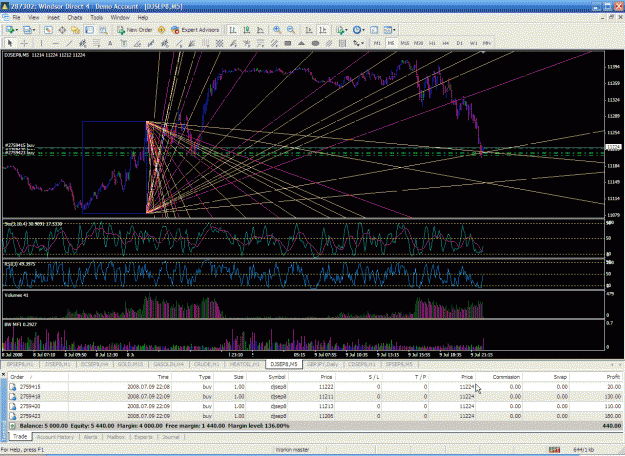Open the Insert menu
This screenshot has width=625, height=456.
point(53,18)
